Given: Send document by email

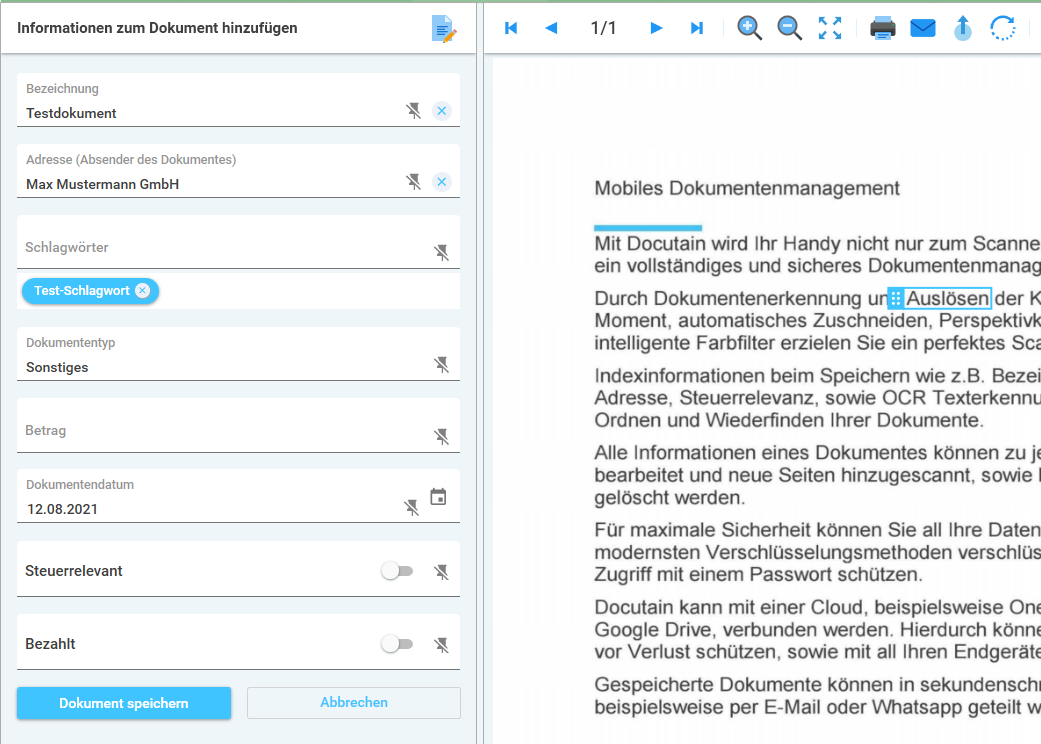Looking at the screenshot, I should coord(923,28).
